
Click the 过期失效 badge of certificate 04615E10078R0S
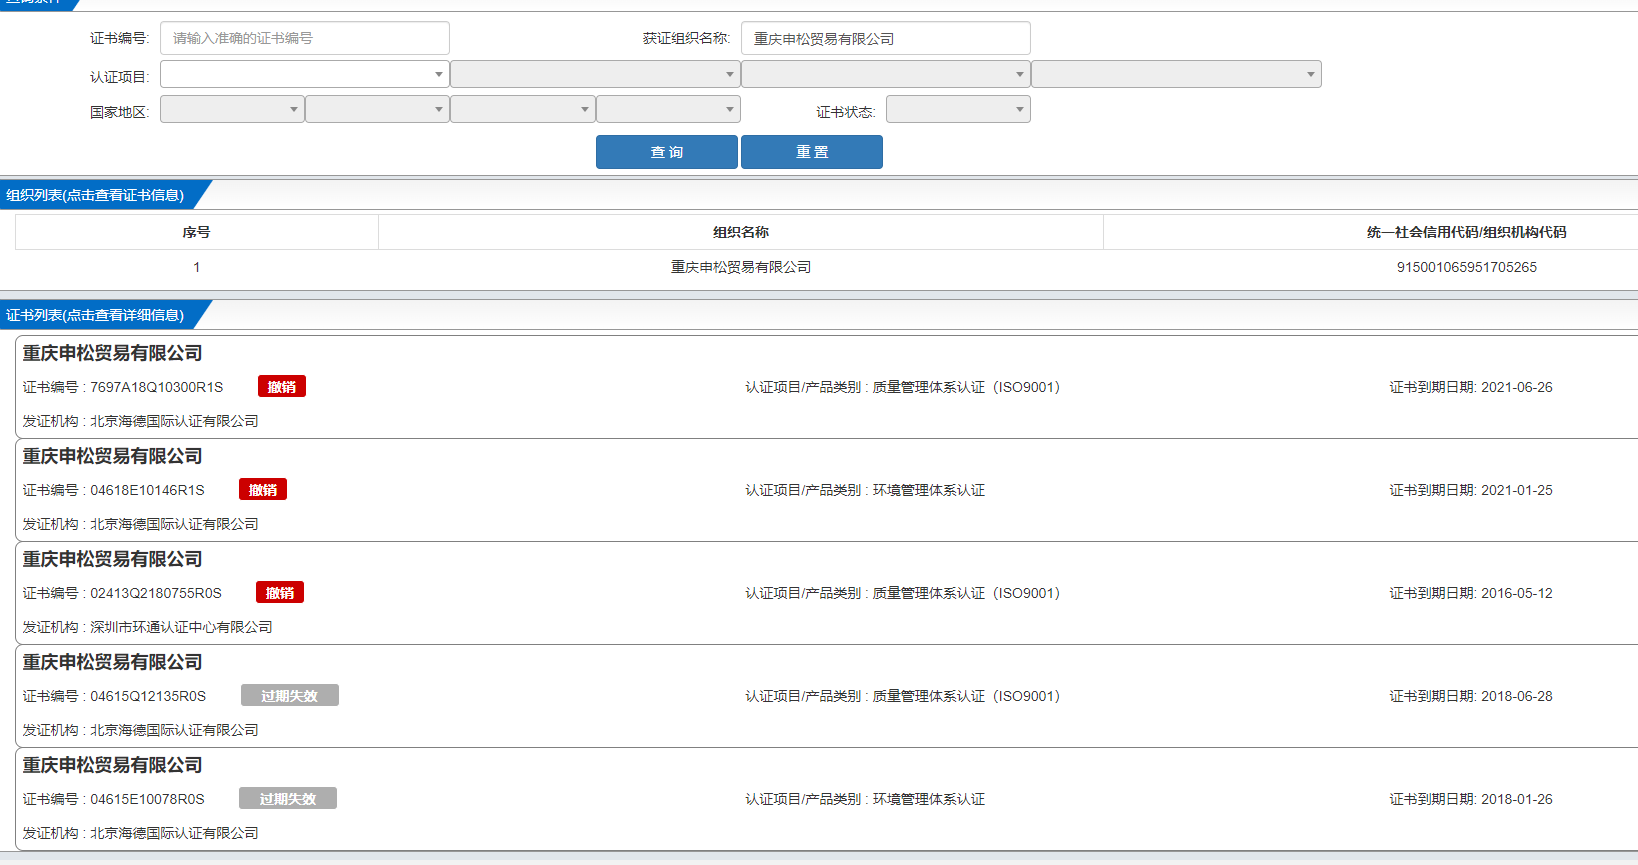point(288,799)
